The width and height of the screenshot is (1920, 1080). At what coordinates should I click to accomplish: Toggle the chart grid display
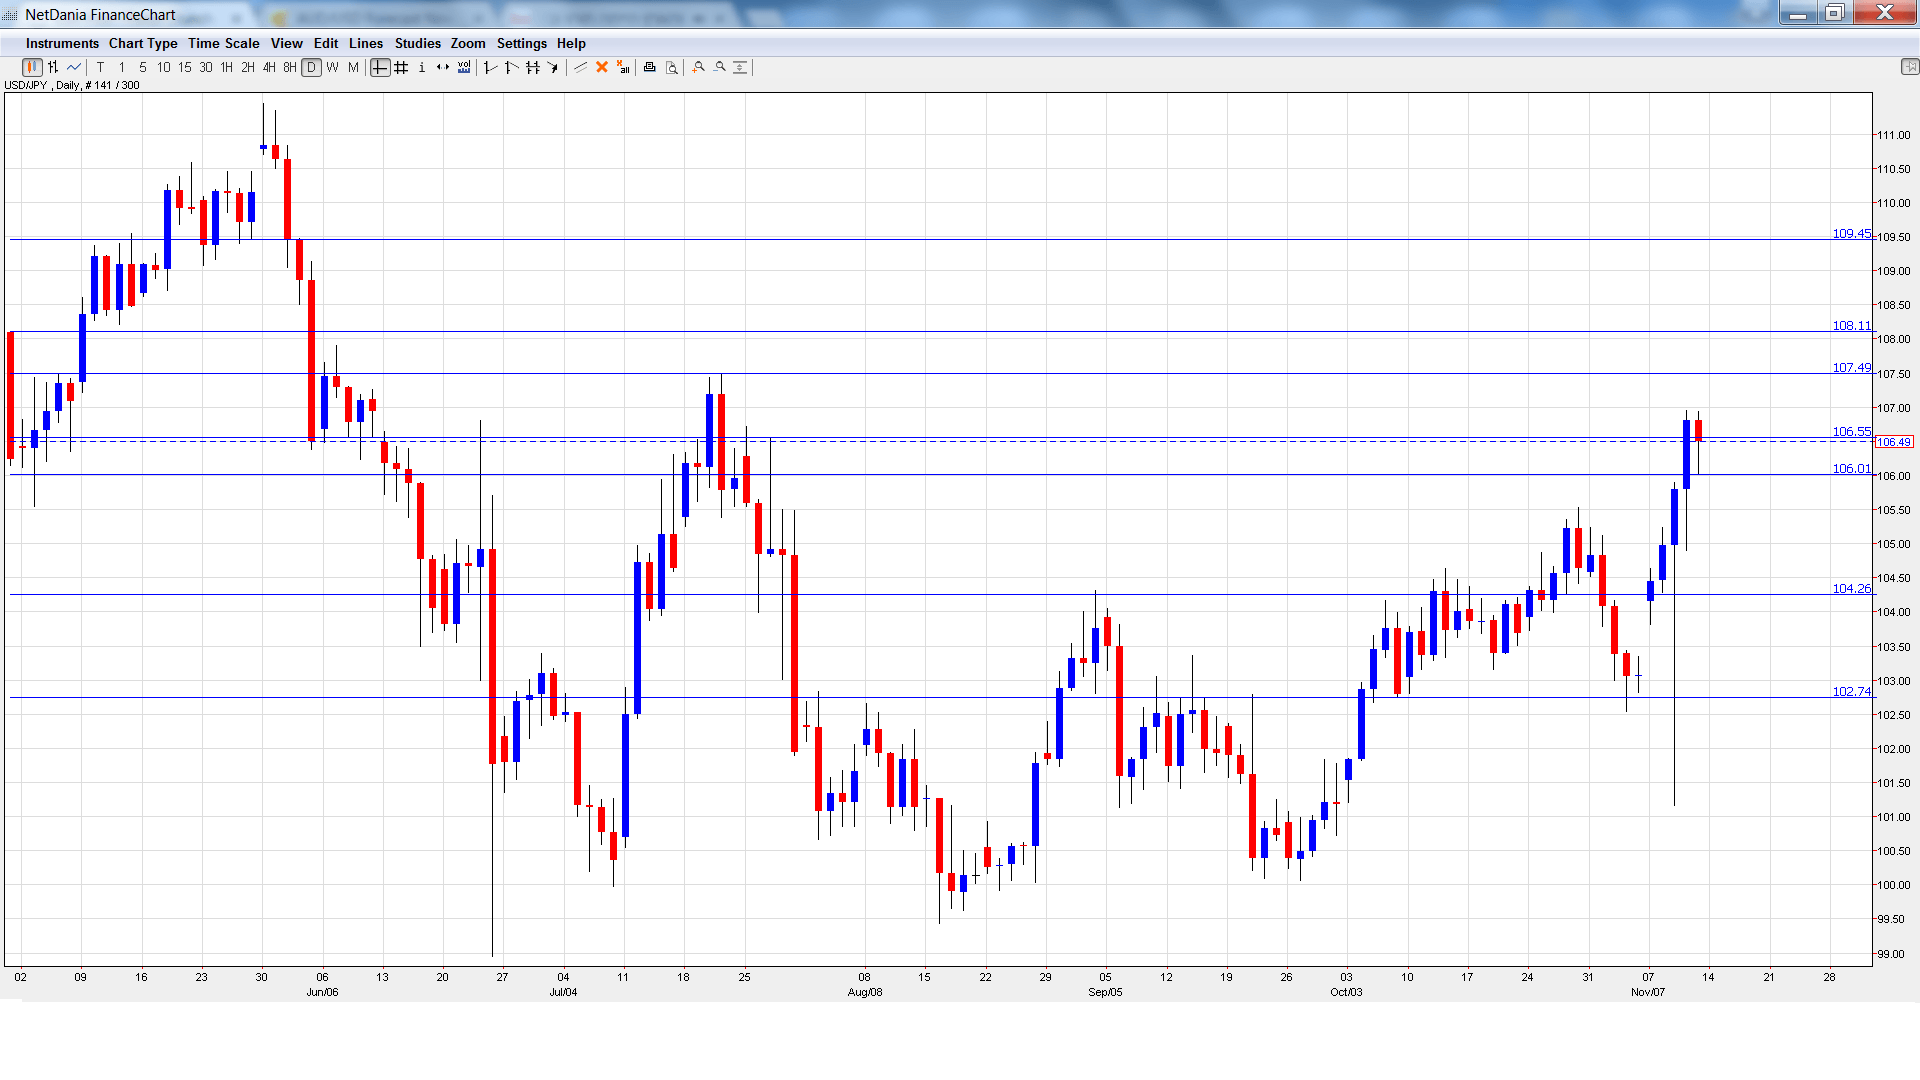(401, 67)
